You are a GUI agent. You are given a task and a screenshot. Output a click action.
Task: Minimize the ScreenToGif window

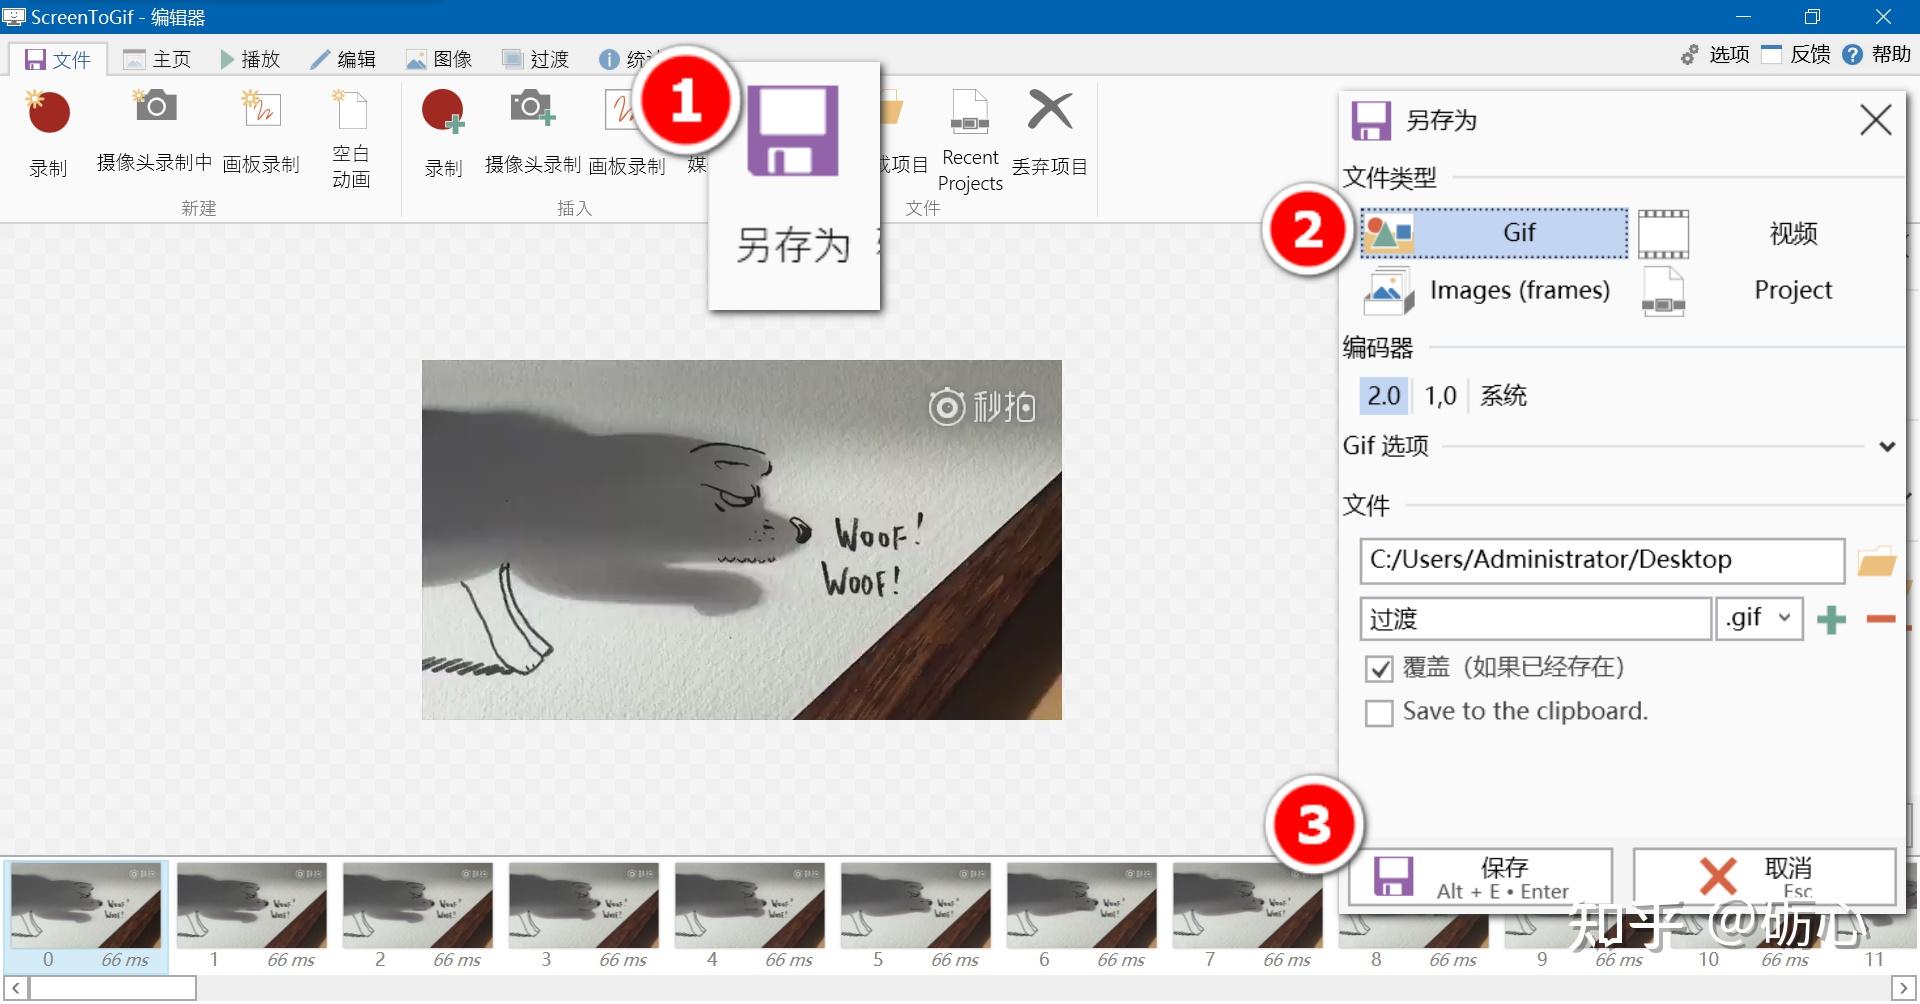pos(1743,17)
